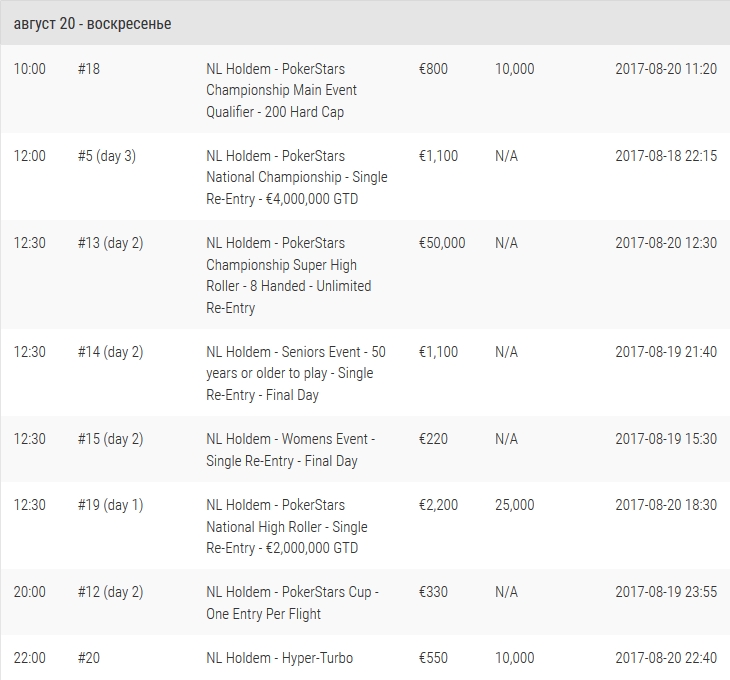This screenshot has width=730, height=680.
Task: Click the 10:00 start time cell
Action: (30, 69)
